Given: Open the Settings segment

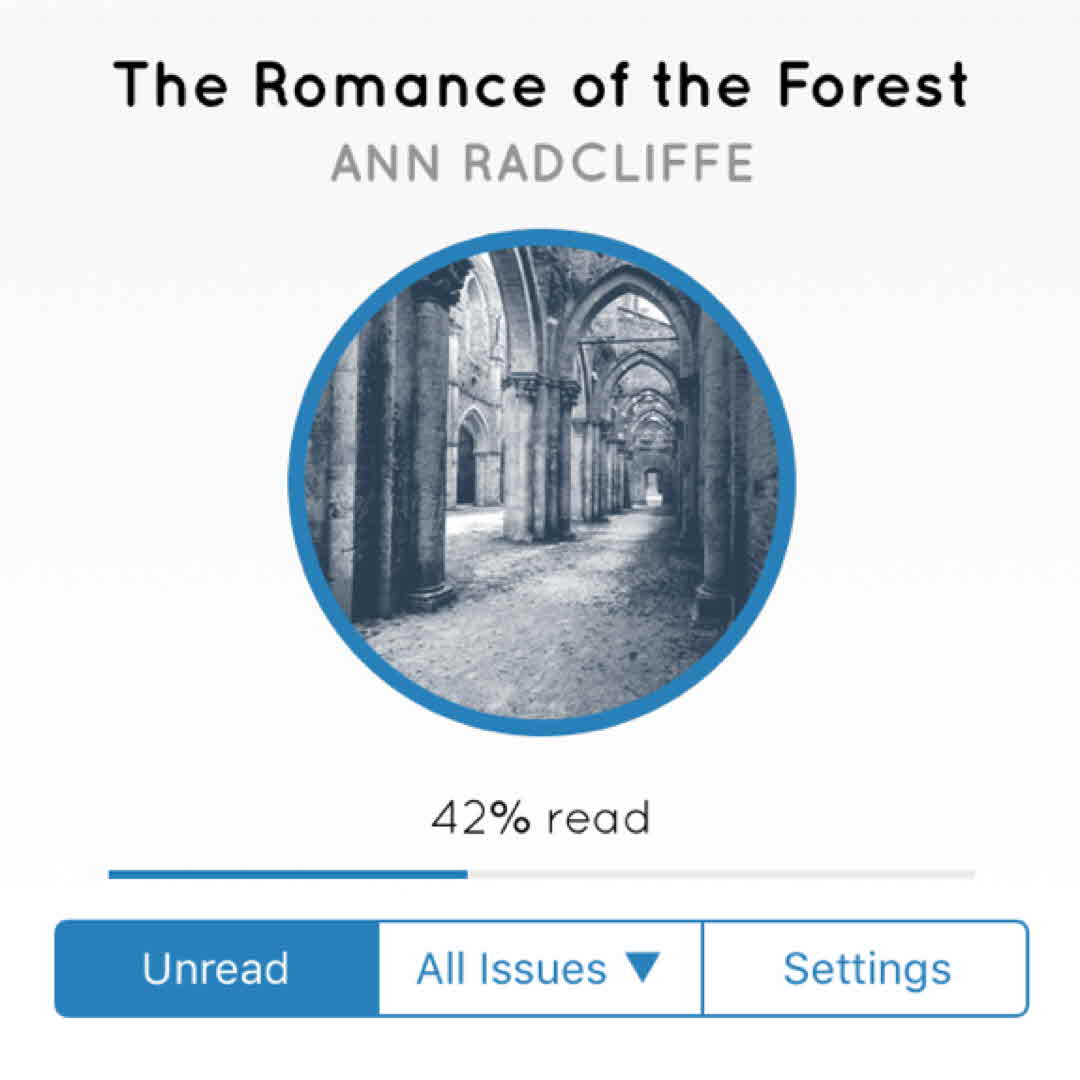Looking at the screenshot, I should click(x=866, y=968).
